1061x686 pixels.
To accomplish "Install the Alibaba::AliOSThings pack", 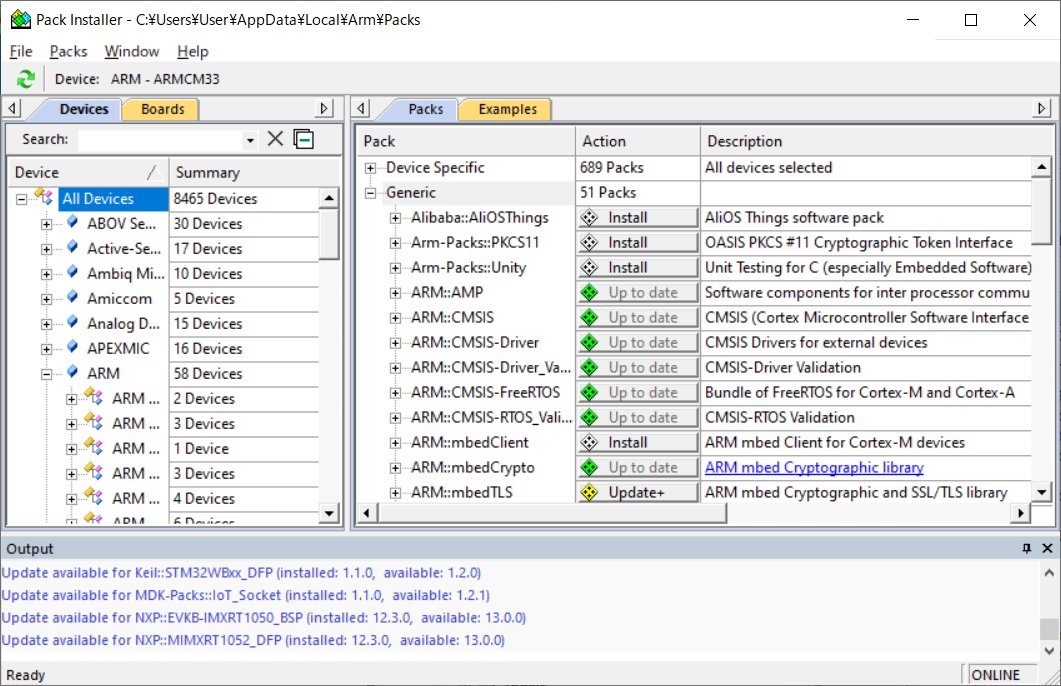I will 637,217.
